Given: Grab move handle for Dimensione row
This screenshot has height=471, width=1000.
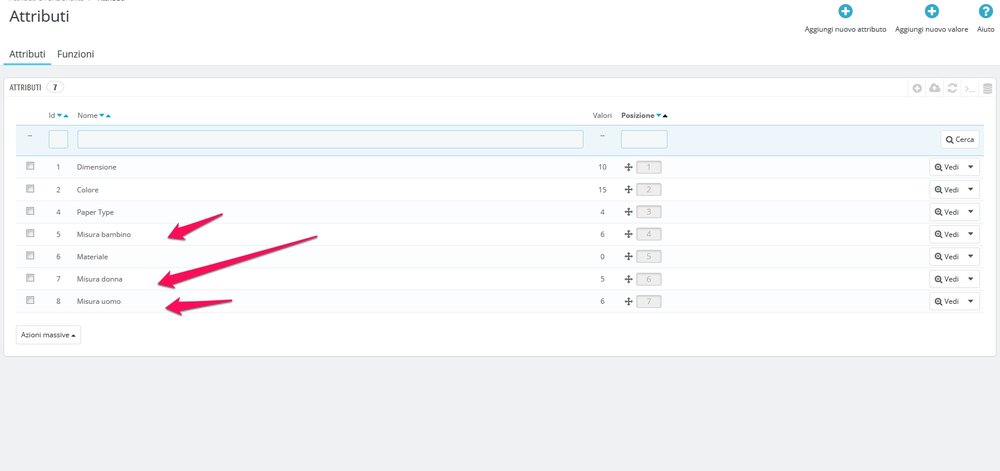Looking at the screenshot, I should coord(628,167).
